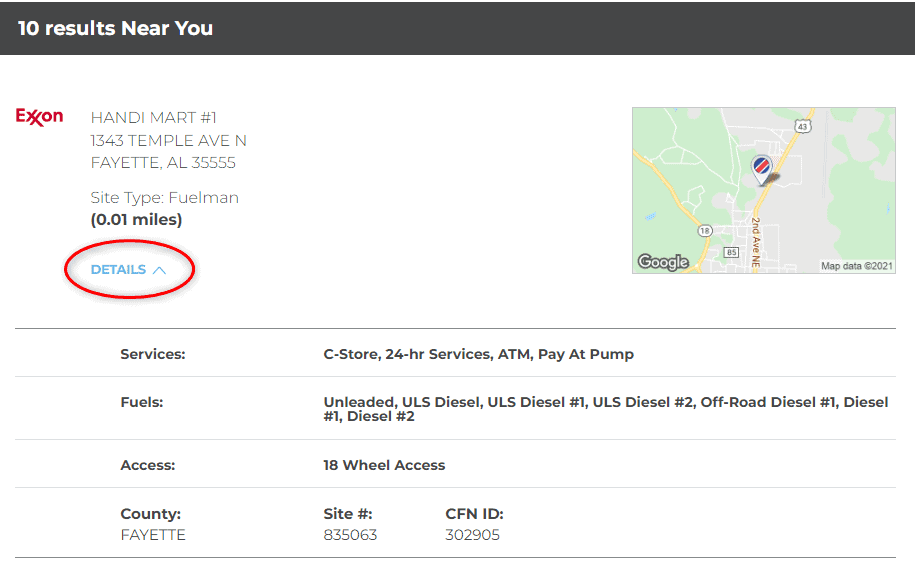Select FAYETTE, AL 35555 text
The image size is (915, 579).
[x=163, y=163]
